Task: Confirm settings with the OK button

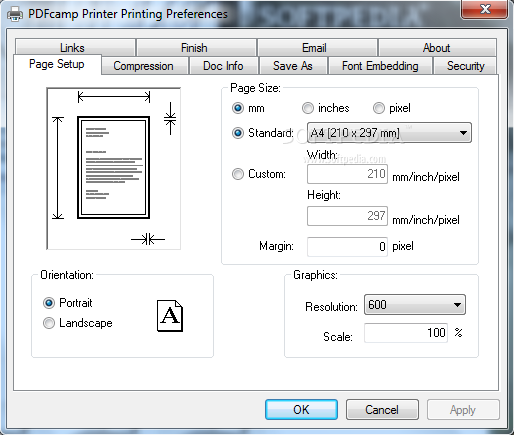Action: tap(301, 410)
